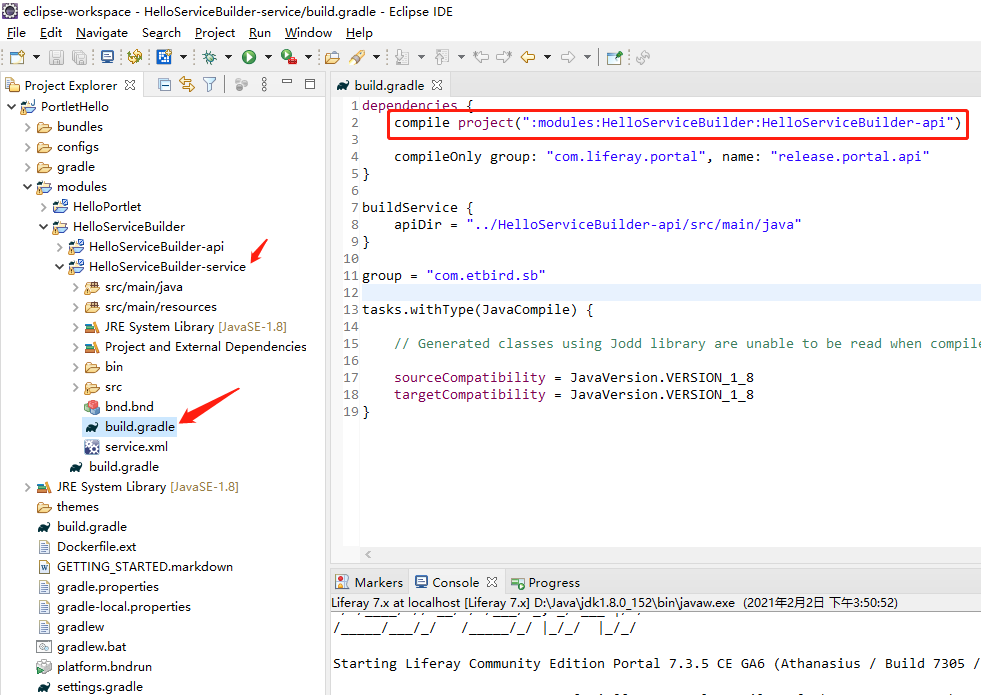Collapse the modules folder

pyautogui.click(x=28, y=186)
